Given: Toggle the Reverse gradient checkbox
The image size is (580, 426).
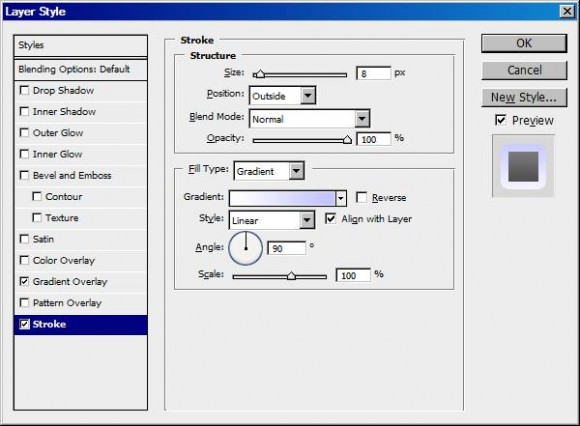Looking at the screenshot, I should coord(361,197).
